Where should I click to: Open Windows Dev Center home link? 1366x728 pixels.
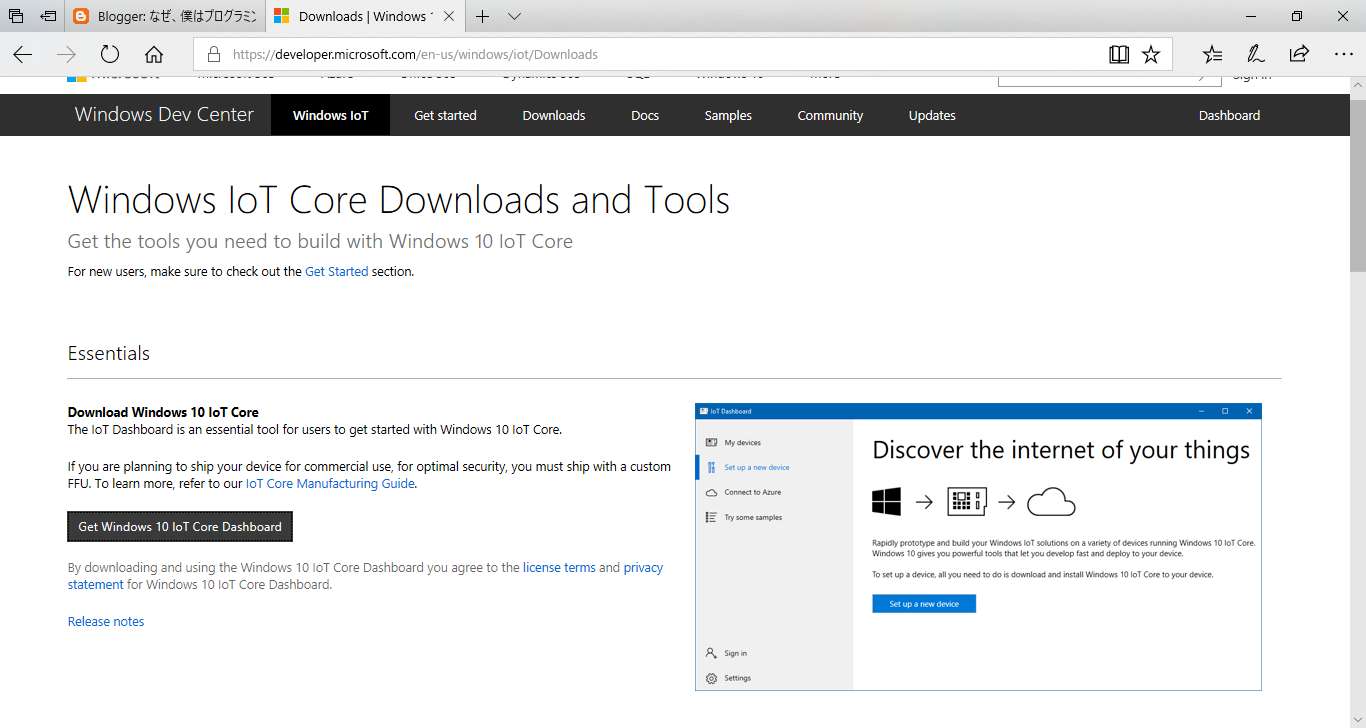(x=164, y=115)
